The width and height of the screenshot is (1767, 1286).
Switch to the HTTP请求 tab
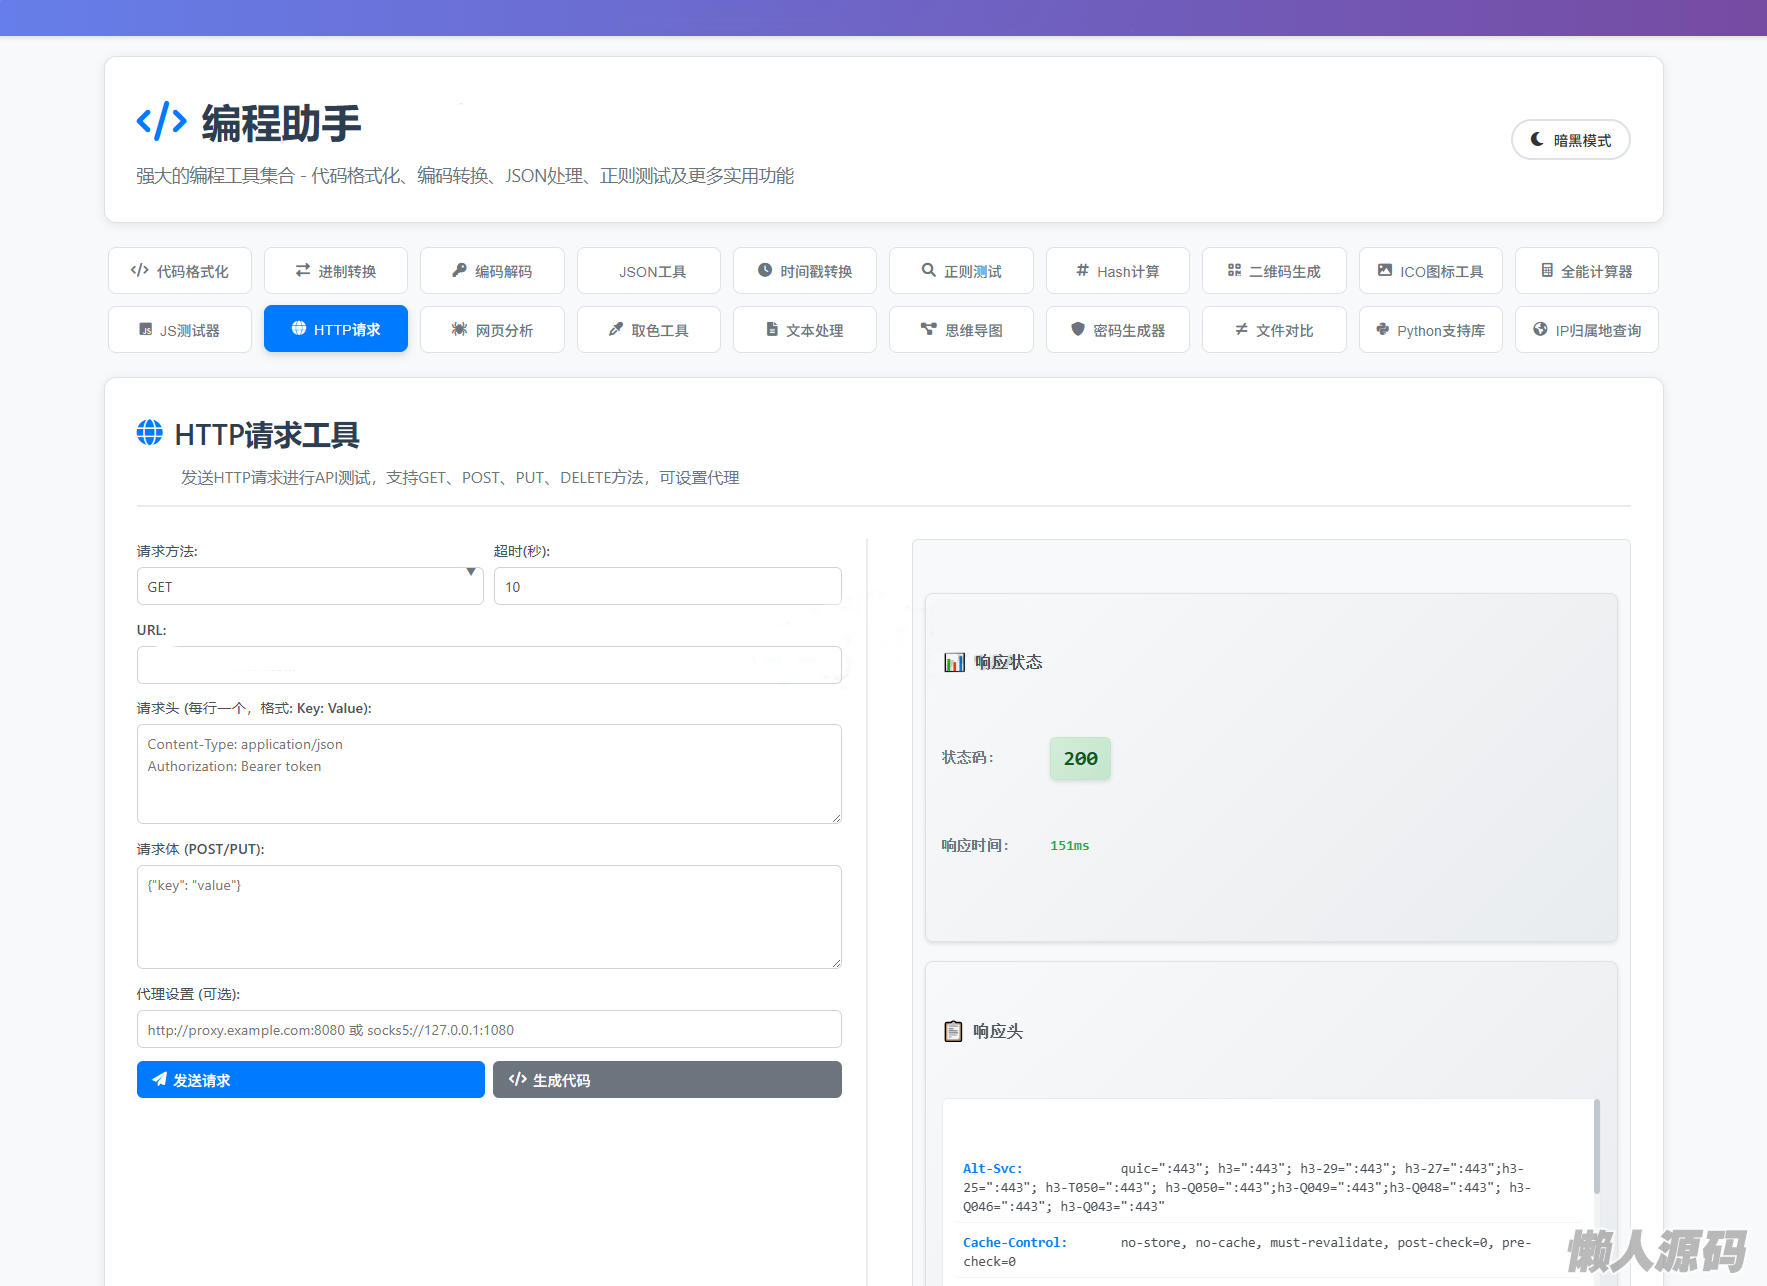pyautogui.click(x=336, y=329)
